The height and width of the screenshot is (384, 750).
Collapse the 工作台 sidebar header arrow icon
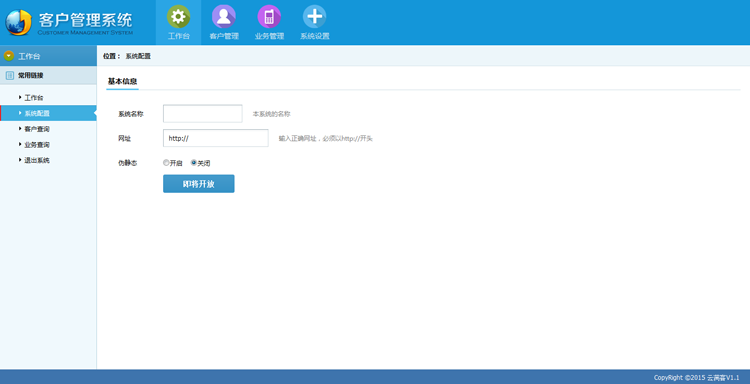coord(9,56)
